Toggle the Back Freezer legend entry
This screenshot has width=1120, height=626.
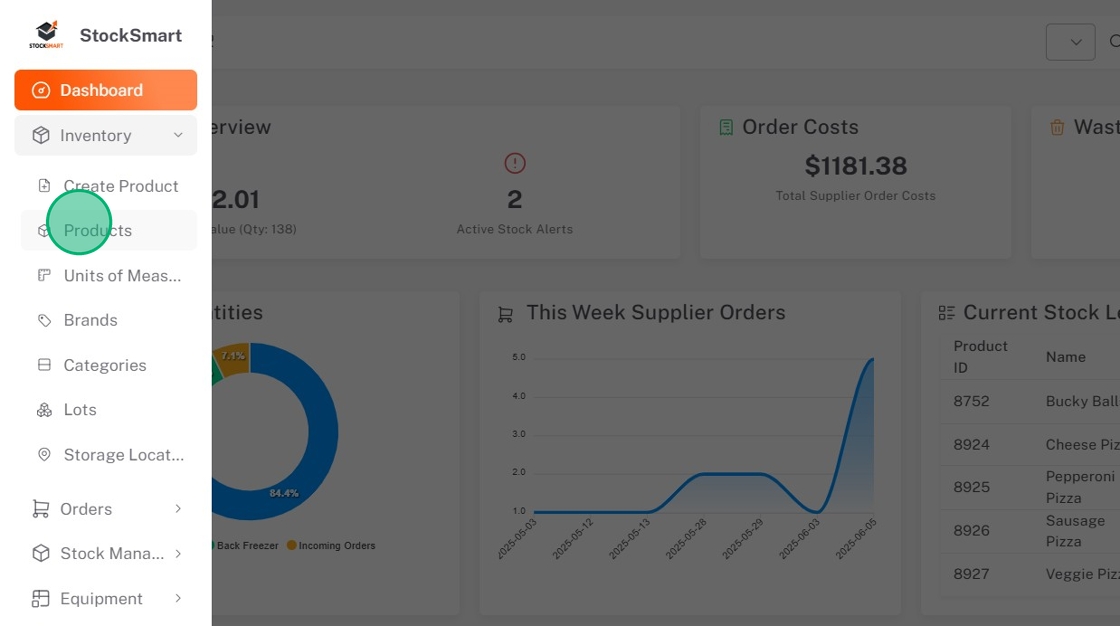coord(245,545)
